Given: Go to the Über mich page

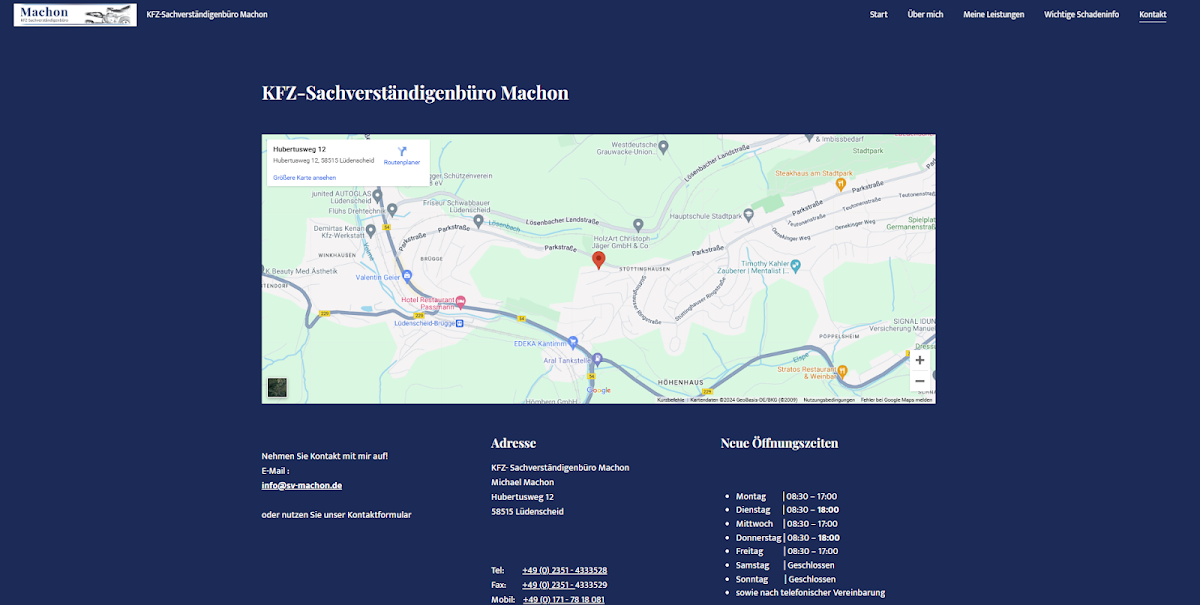Looking at the screenshot, I should [925, 15].
